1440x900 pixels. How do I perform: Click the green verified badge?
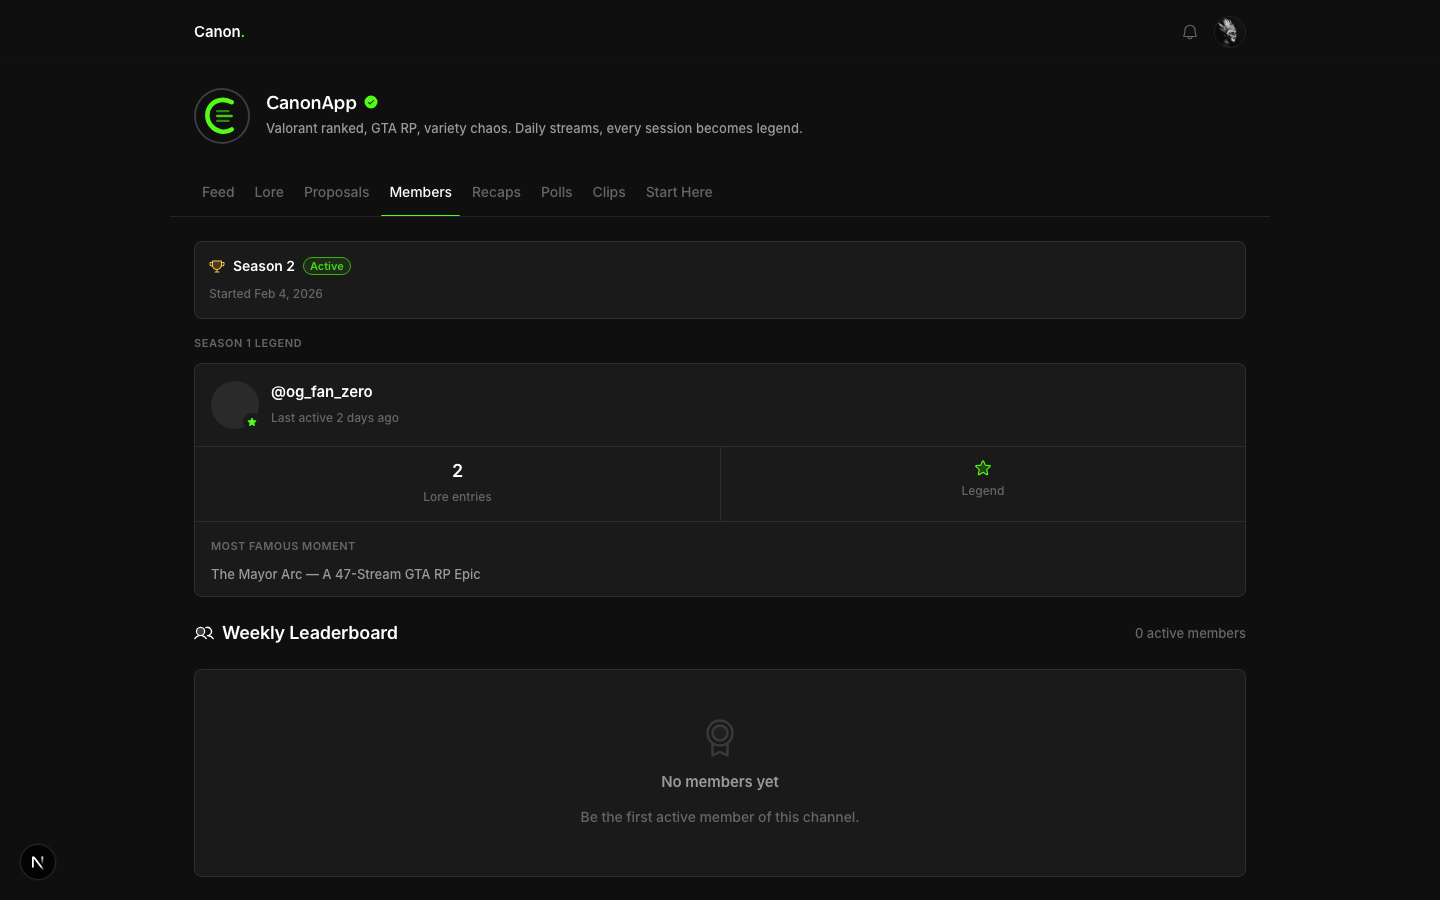371,102
